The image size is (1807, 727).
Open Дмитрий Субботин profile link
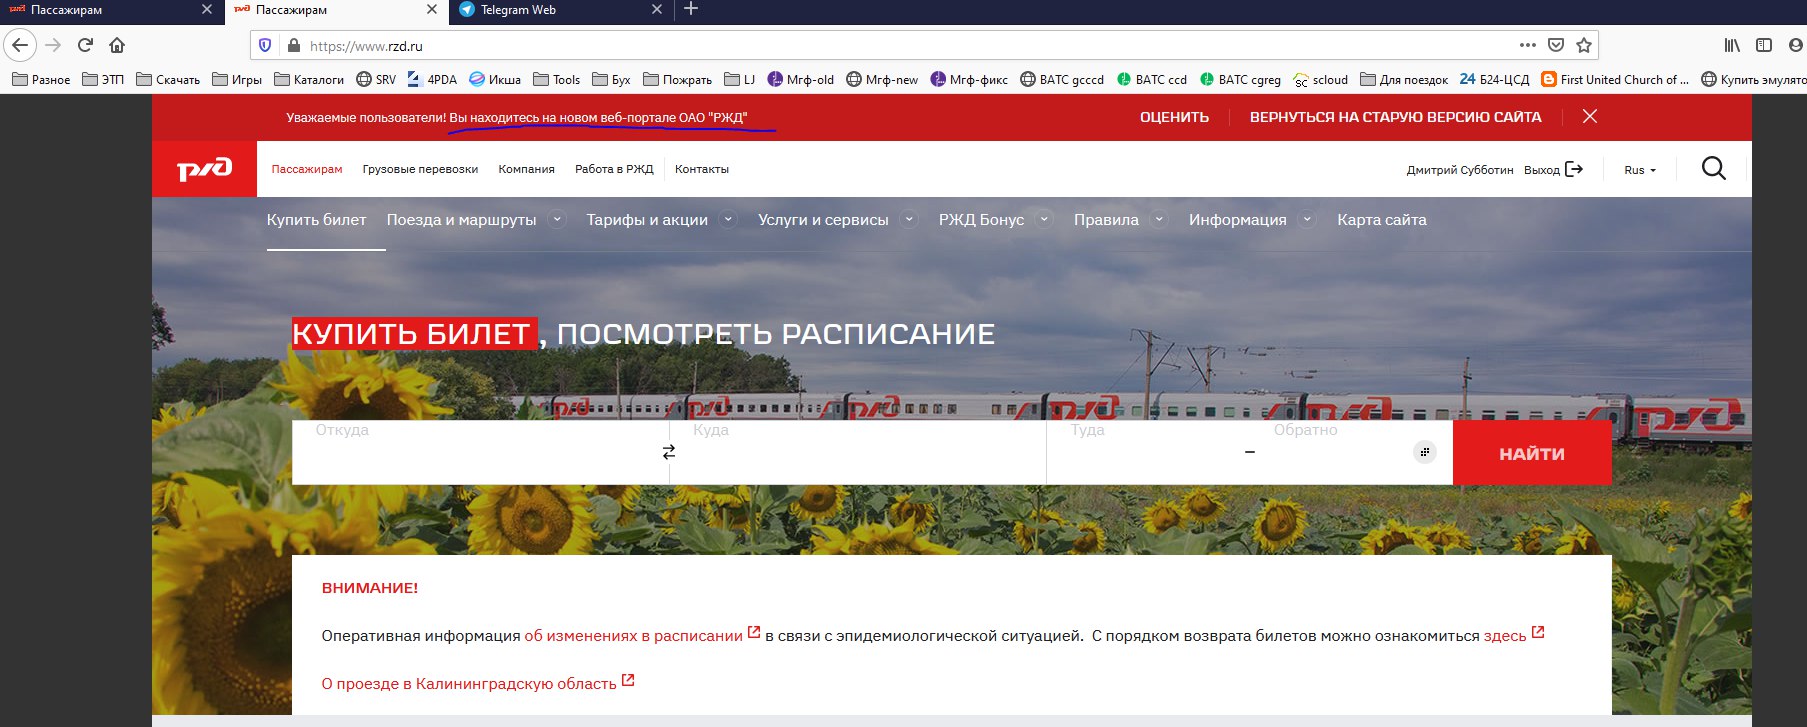1460,170
